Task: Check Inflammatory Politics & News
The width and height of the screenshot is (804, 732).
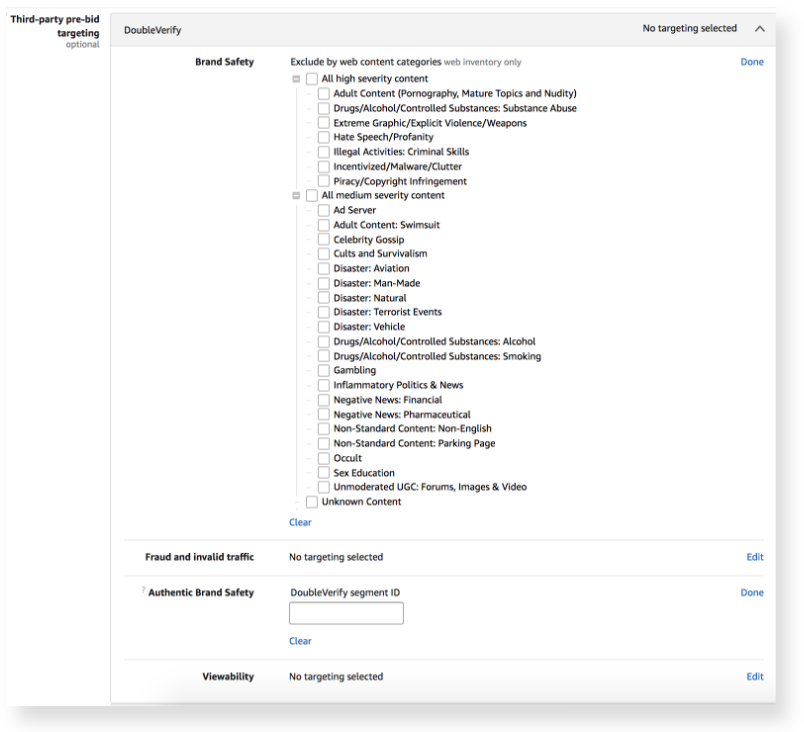Action: pyautogui.click(x=324, y=385)
